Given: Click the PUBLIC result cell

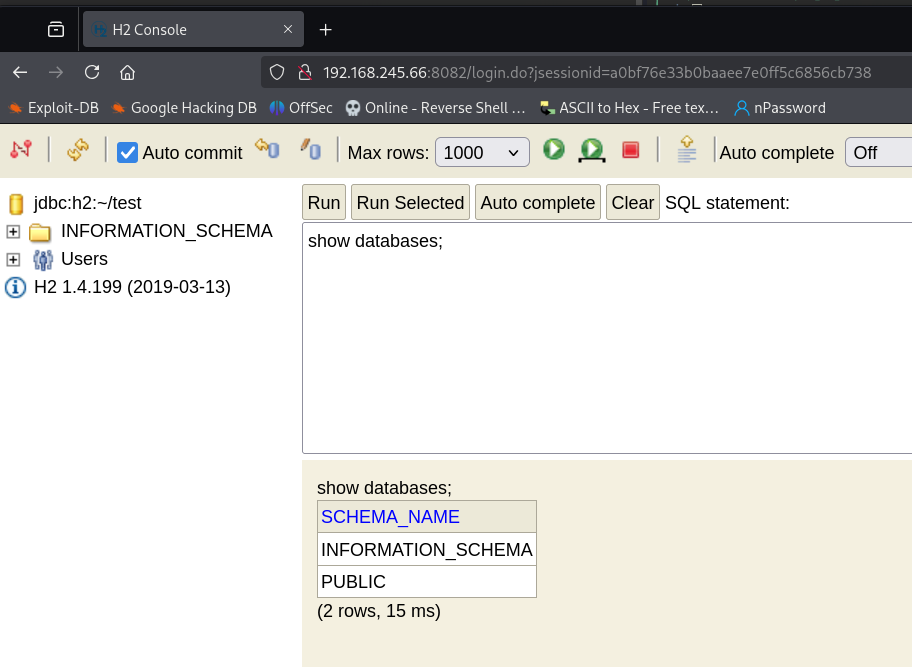Looking at the screenshot, I should (x=426, y=582).
